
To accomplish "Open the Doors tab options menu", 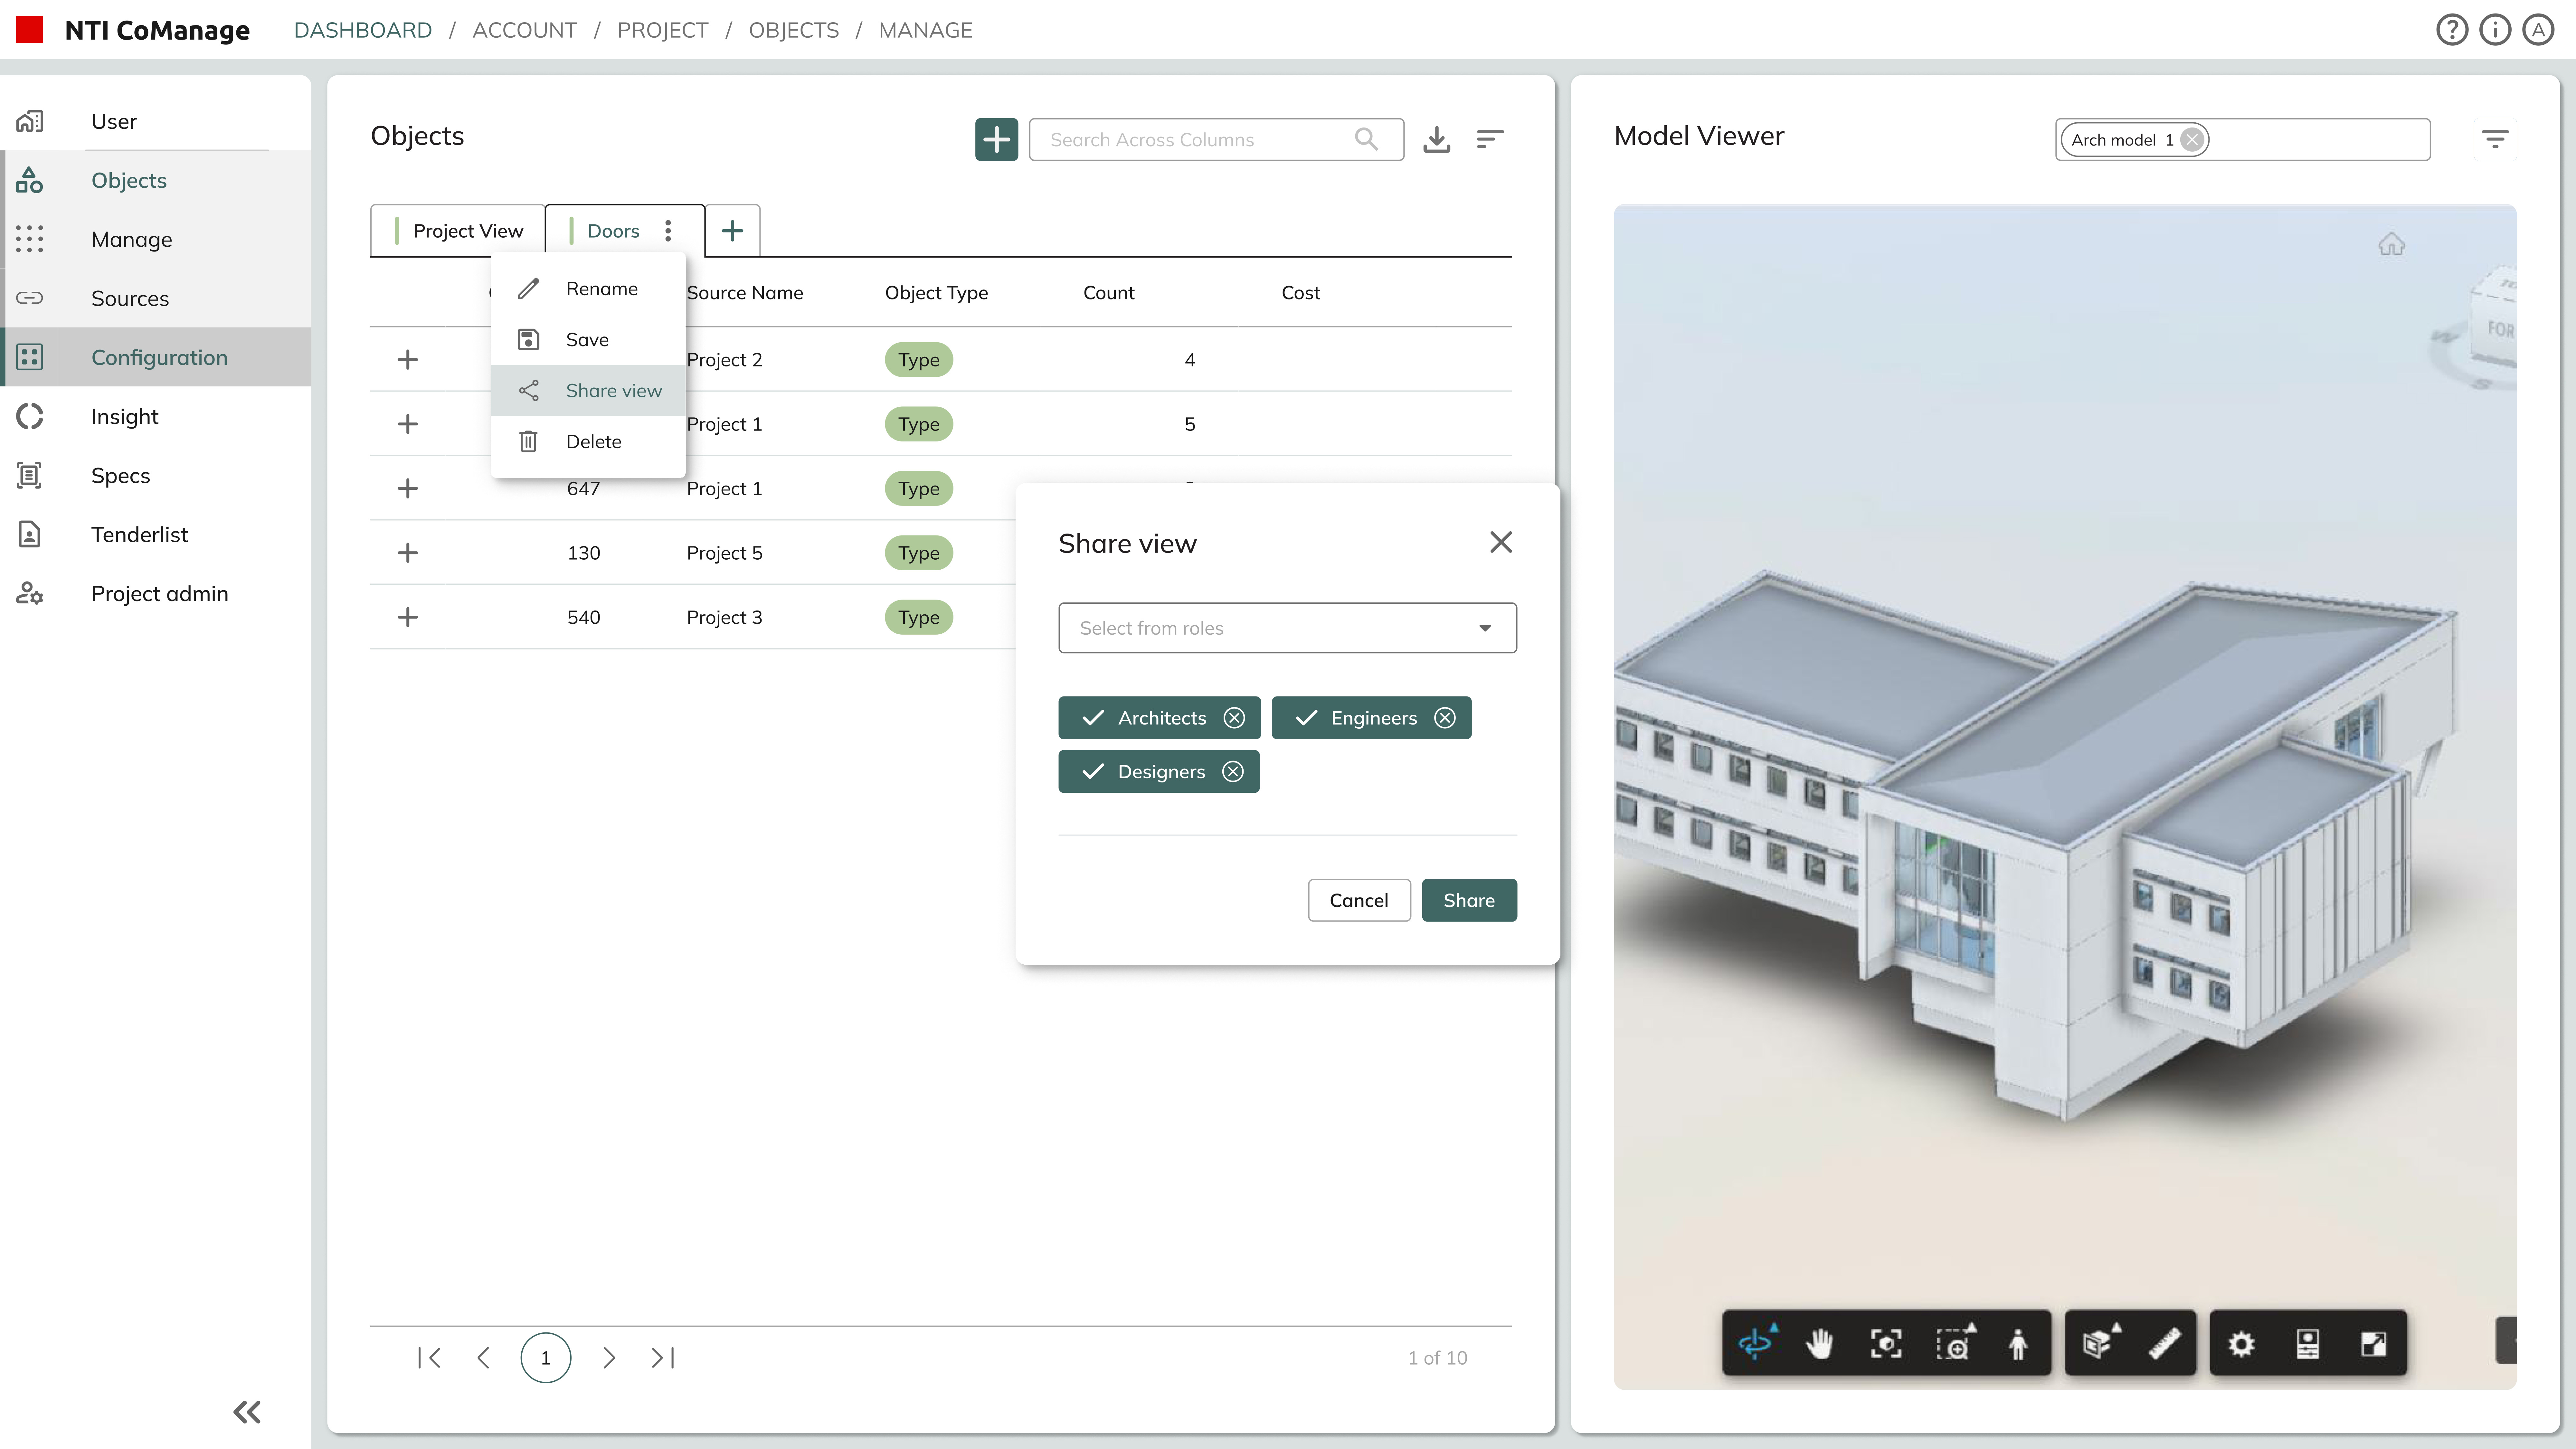I will 668,231.
